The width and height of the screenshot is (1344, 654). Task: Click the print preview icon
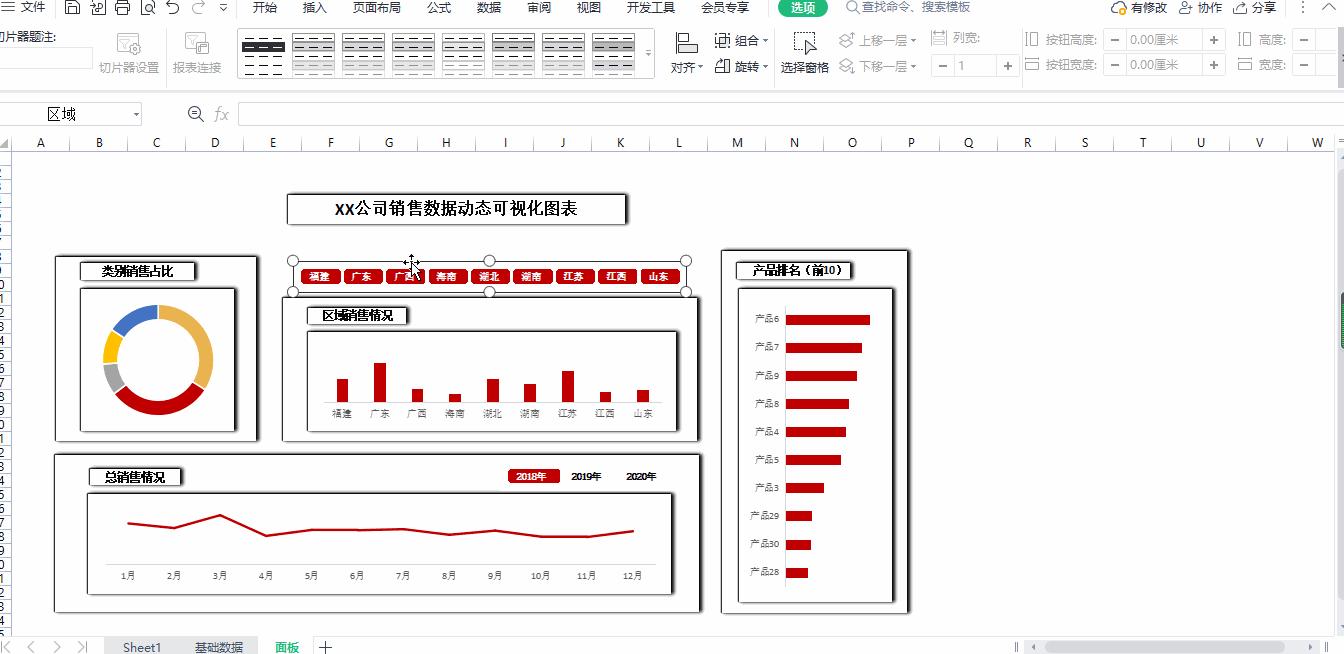tap(146, 9)
